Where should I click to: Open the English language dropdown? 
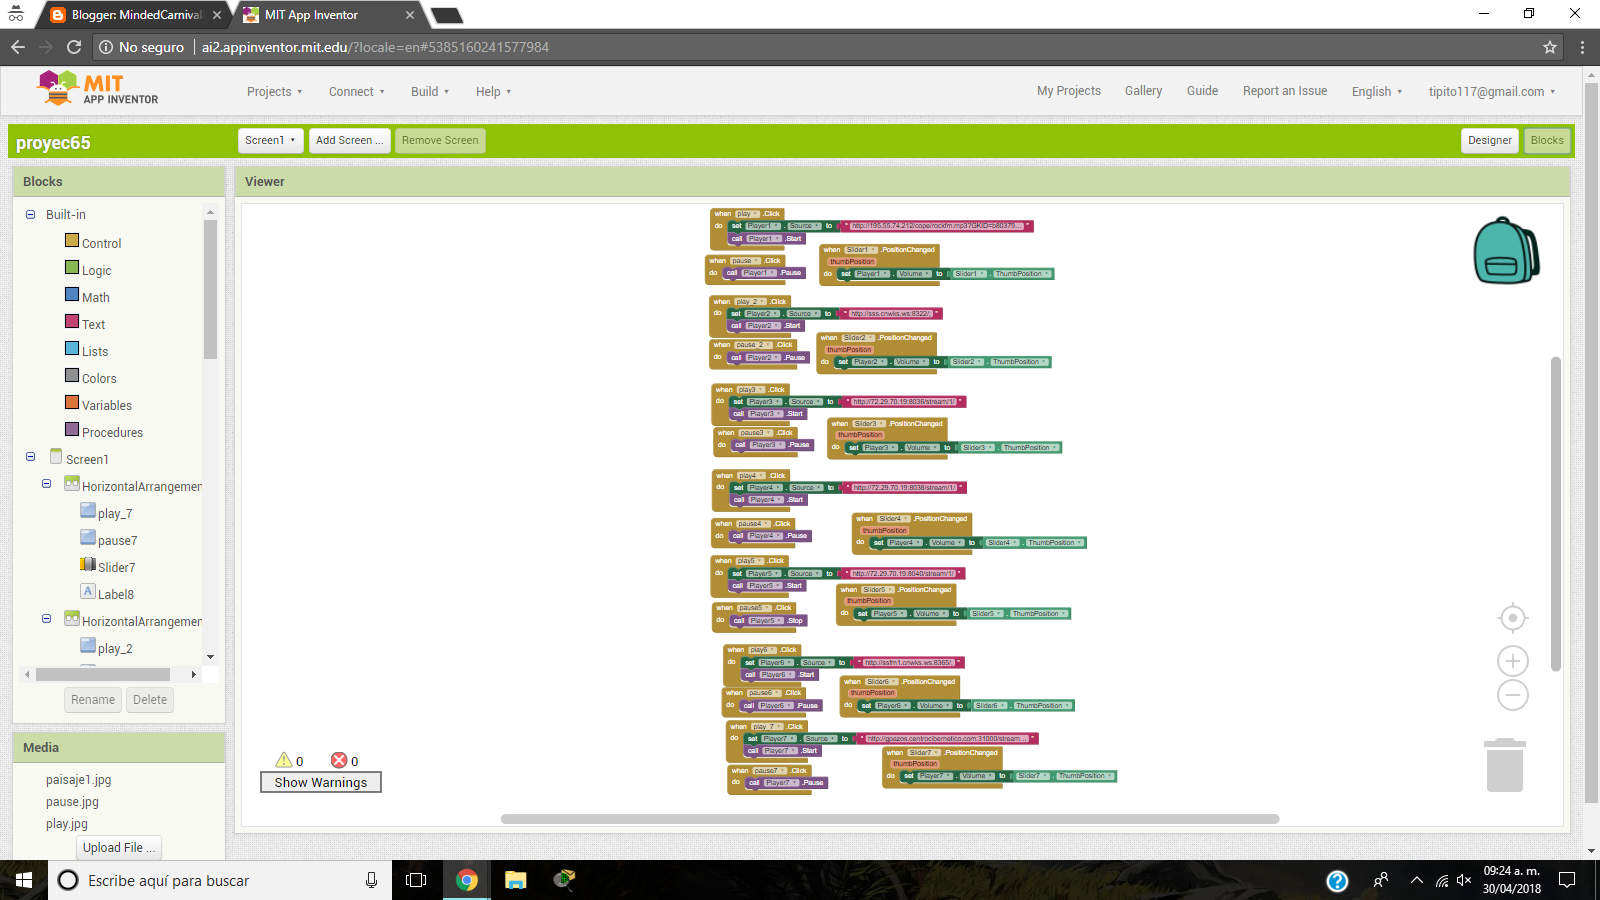[x=1376, y=91]
